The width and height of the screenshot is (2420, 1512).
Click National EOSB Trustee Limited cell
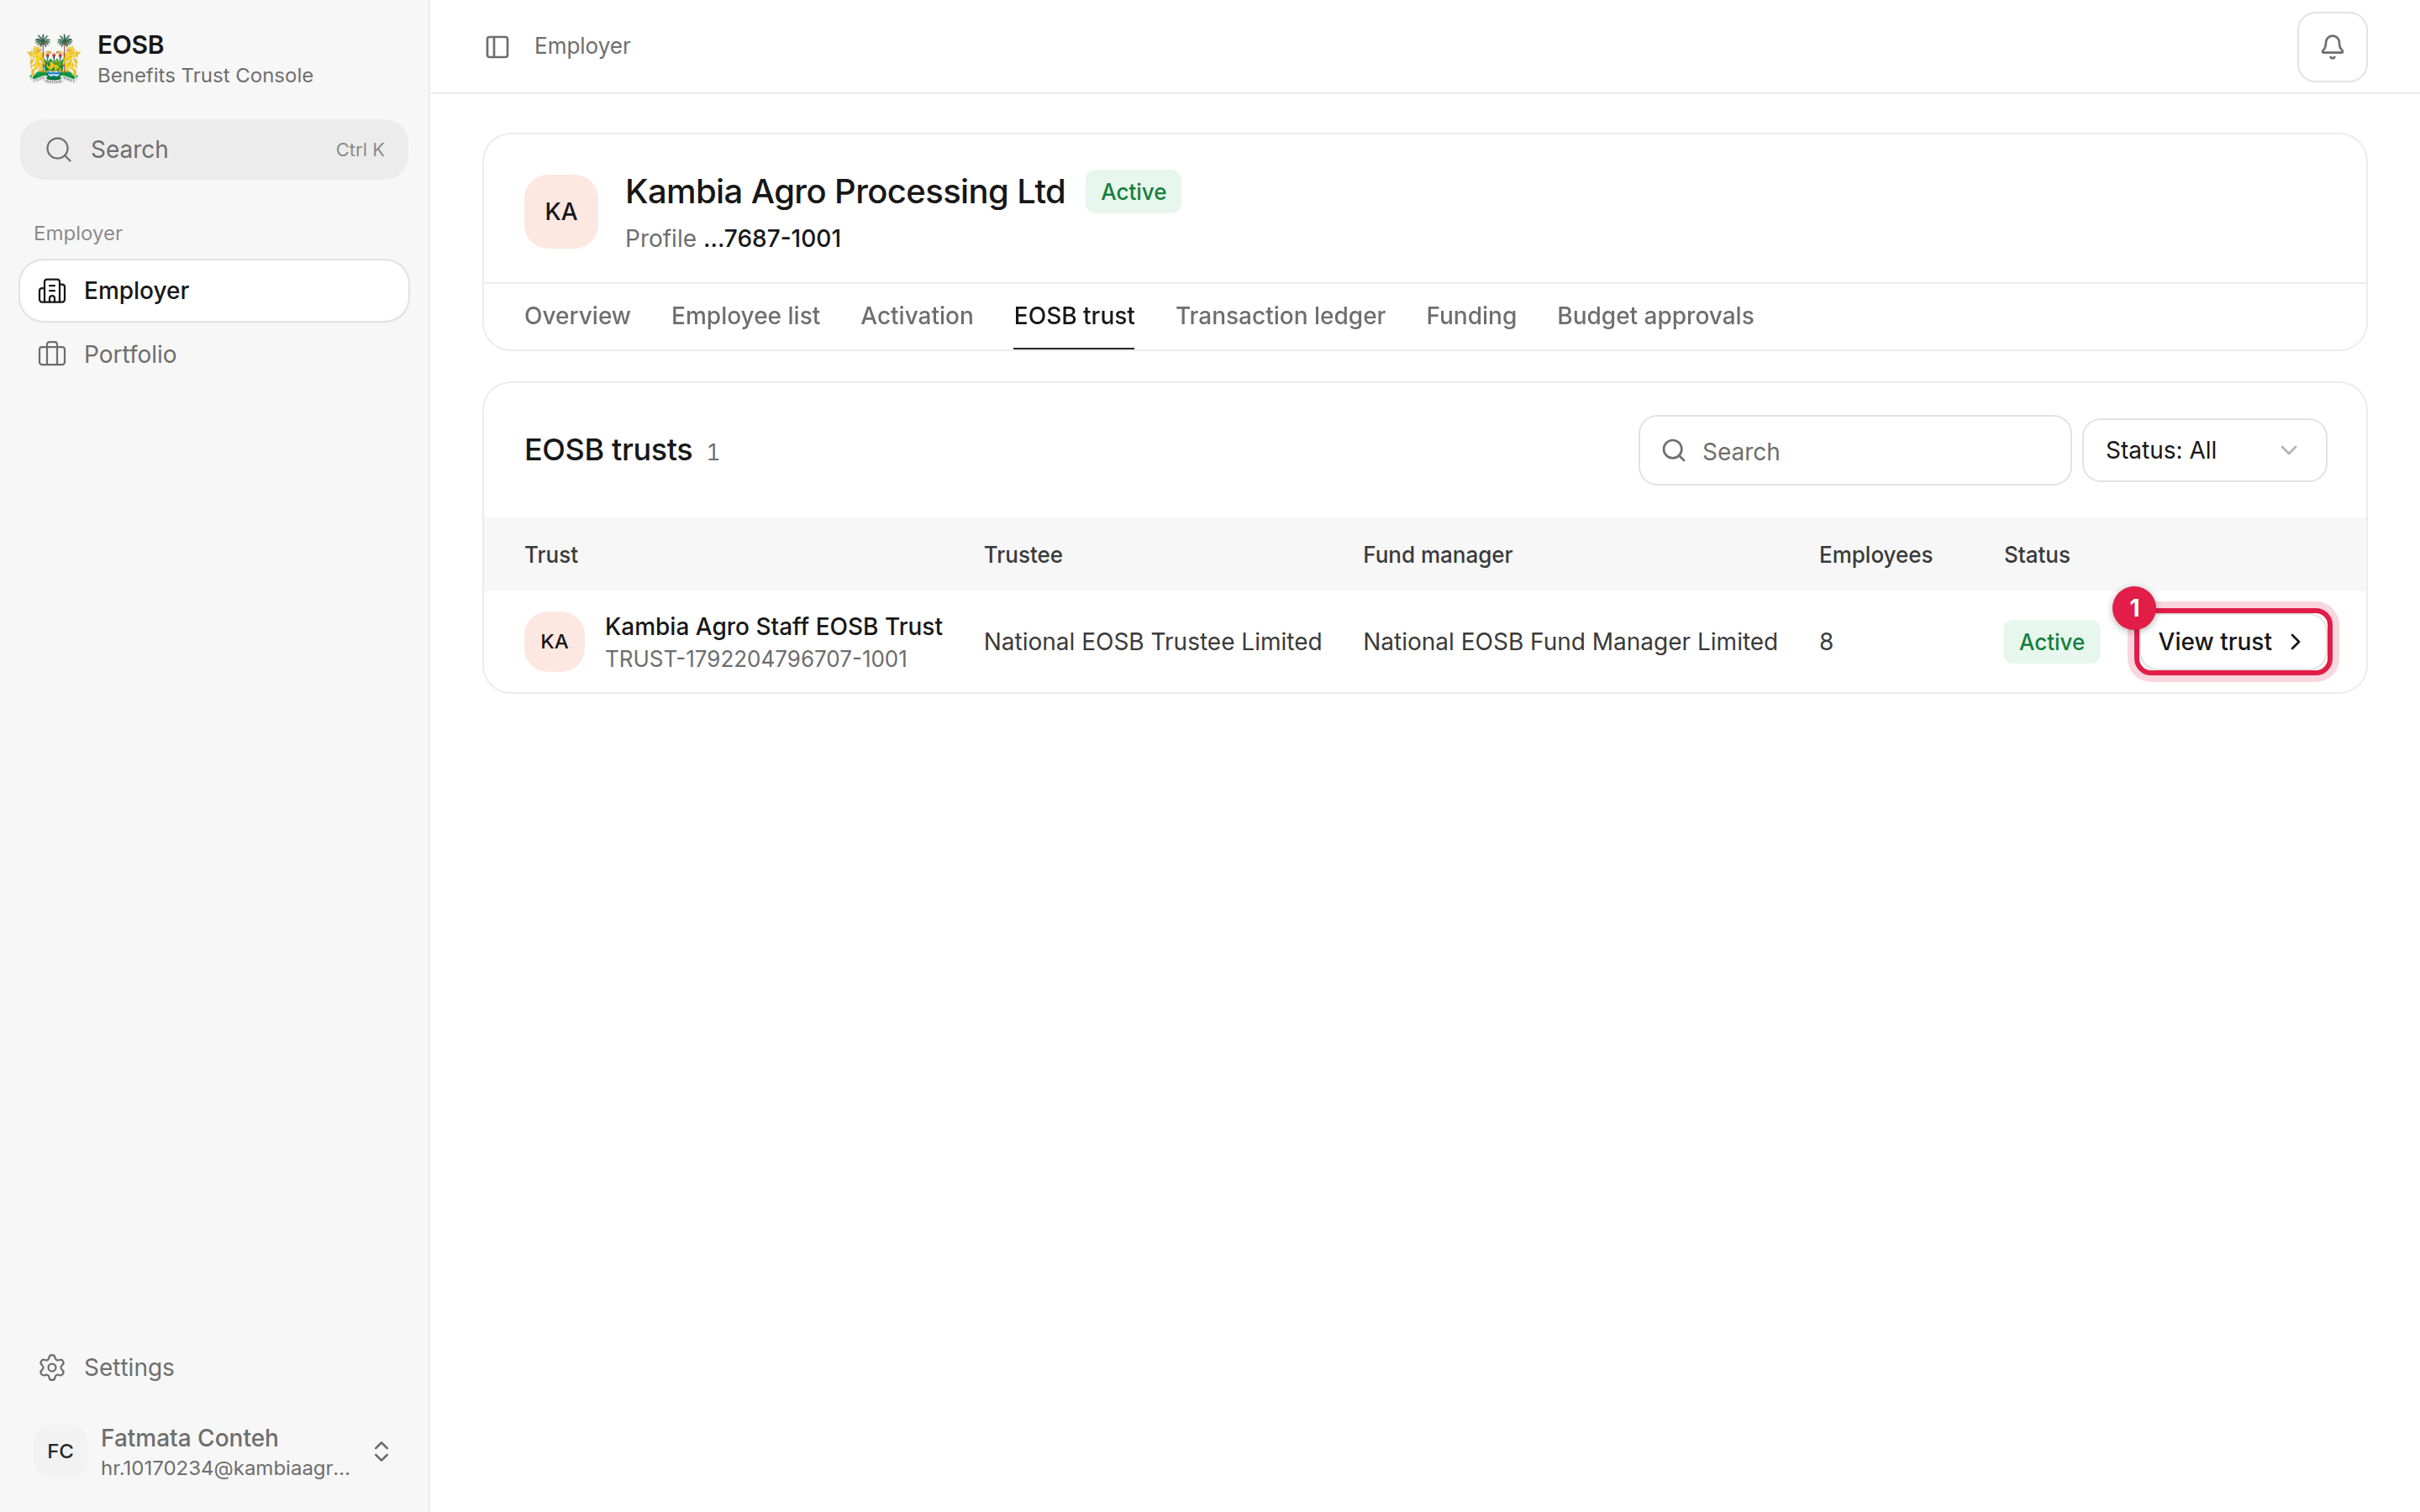[x=1152, y=642]
